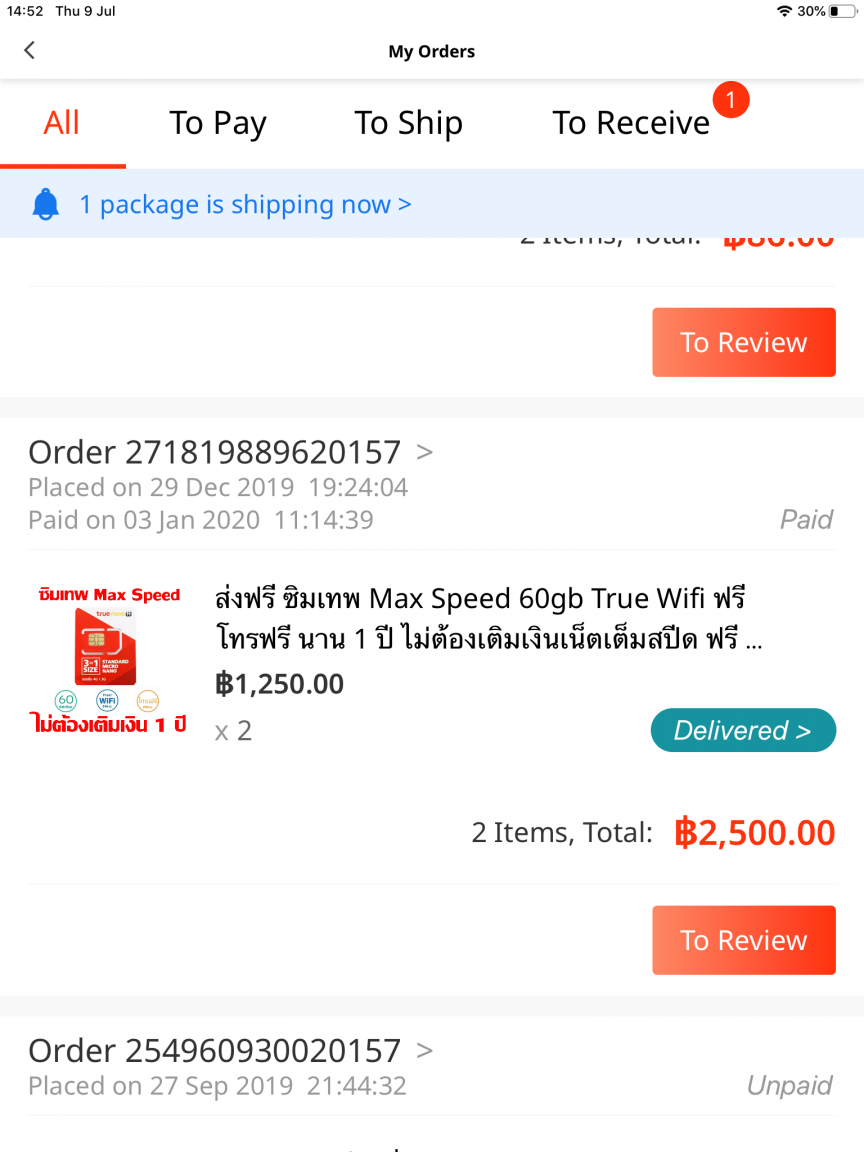The height and width of the screenshot is (1152, 864).
Task: Tap the blue notification bell icon
Action: coord(46,204)
